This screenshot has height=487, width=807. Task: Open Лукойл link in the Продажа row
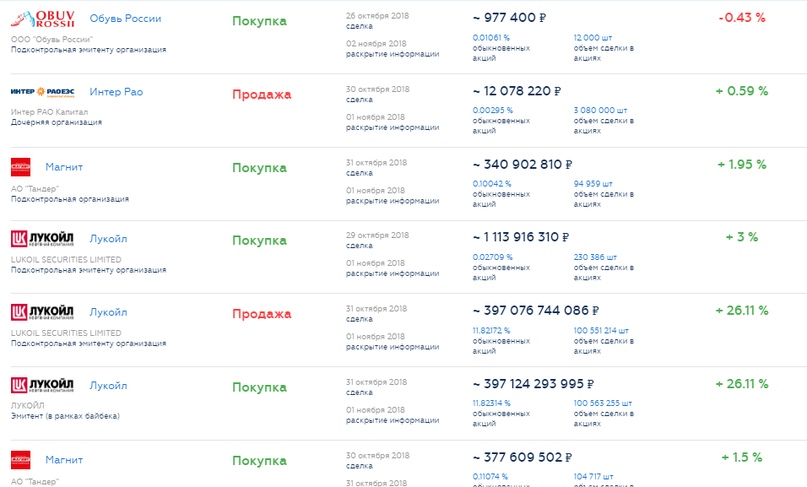108,312
